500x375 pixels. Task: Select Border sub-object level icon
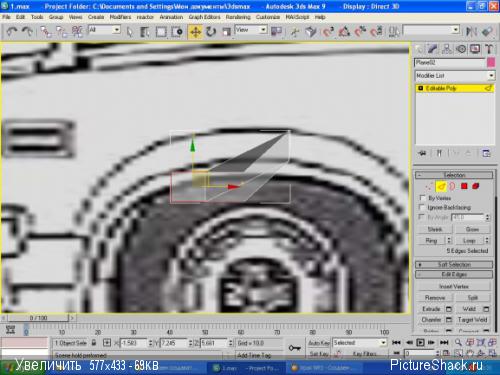point(452,186)
